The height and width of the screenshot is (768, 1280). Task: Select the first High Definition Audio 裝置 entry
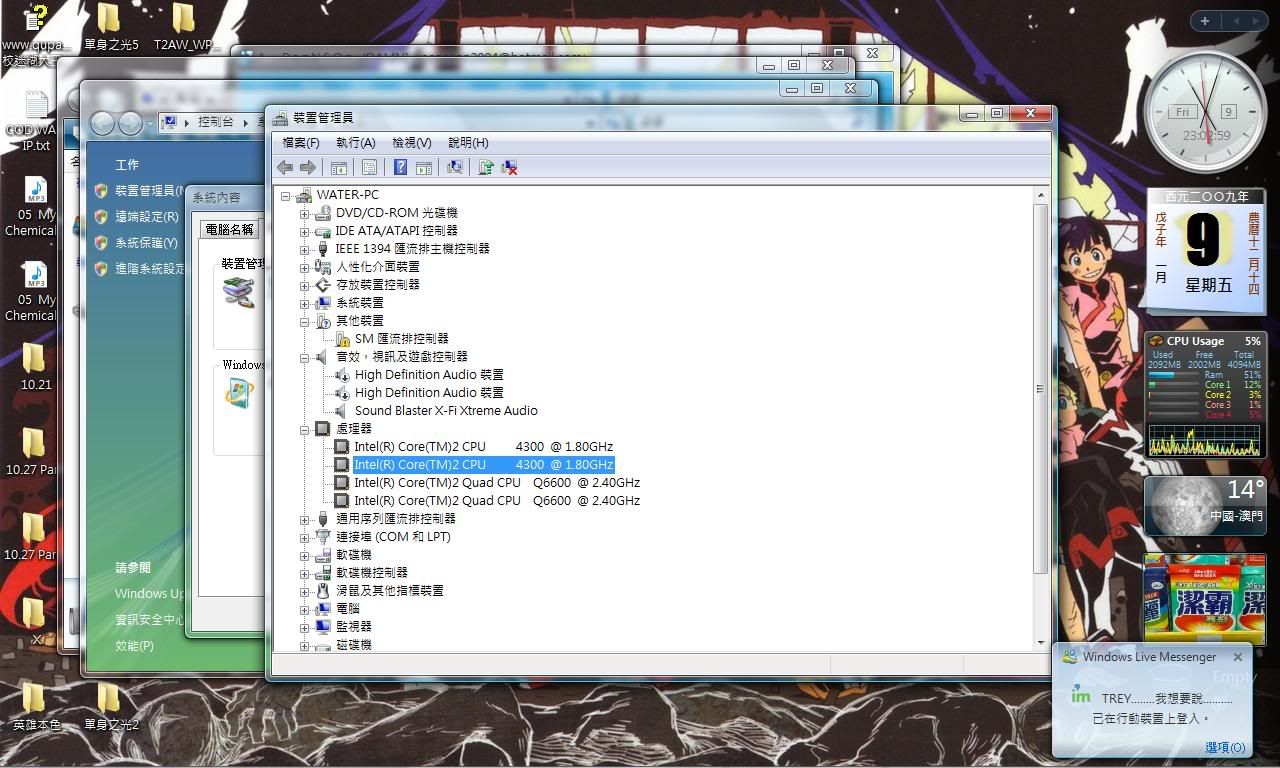[429, 375]
